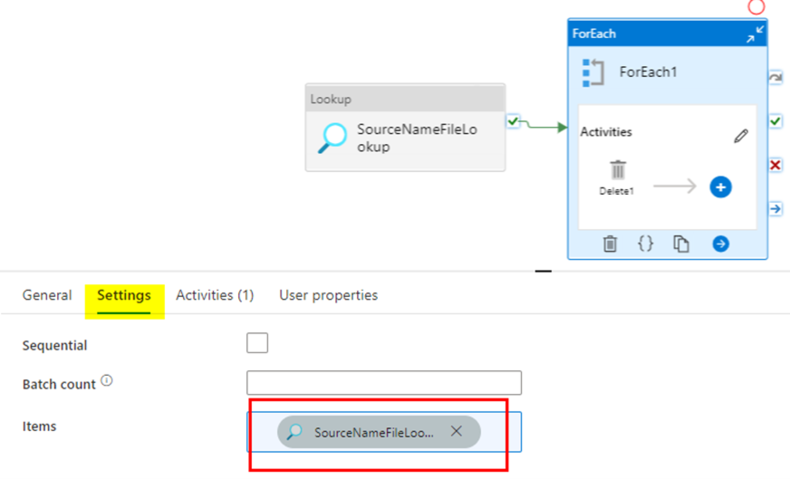This screenshot has width=790, height=479.
Task: Select the Delete1 activity icon
Action: (x=617, y=170)
